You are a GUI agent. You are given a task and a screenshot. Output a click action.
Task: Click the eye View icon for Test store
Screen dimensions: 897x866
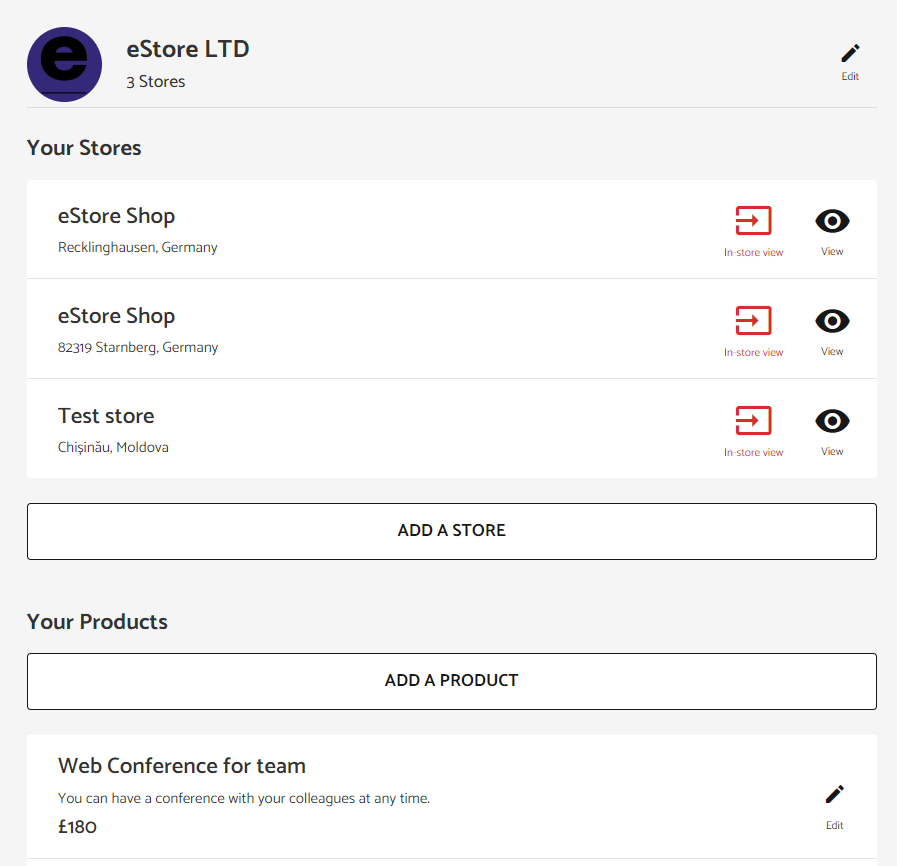click(832, 431)
